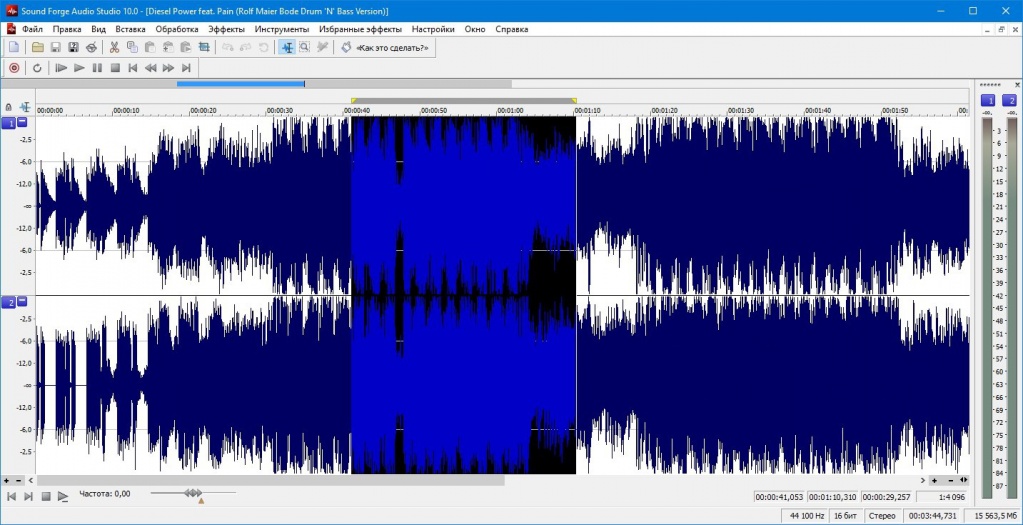The height and width of the screenshot is (525, 1023).
Task: Zoom out time with the bottom-right minus button
Action: pyautogui.click(x=951, y=480)
